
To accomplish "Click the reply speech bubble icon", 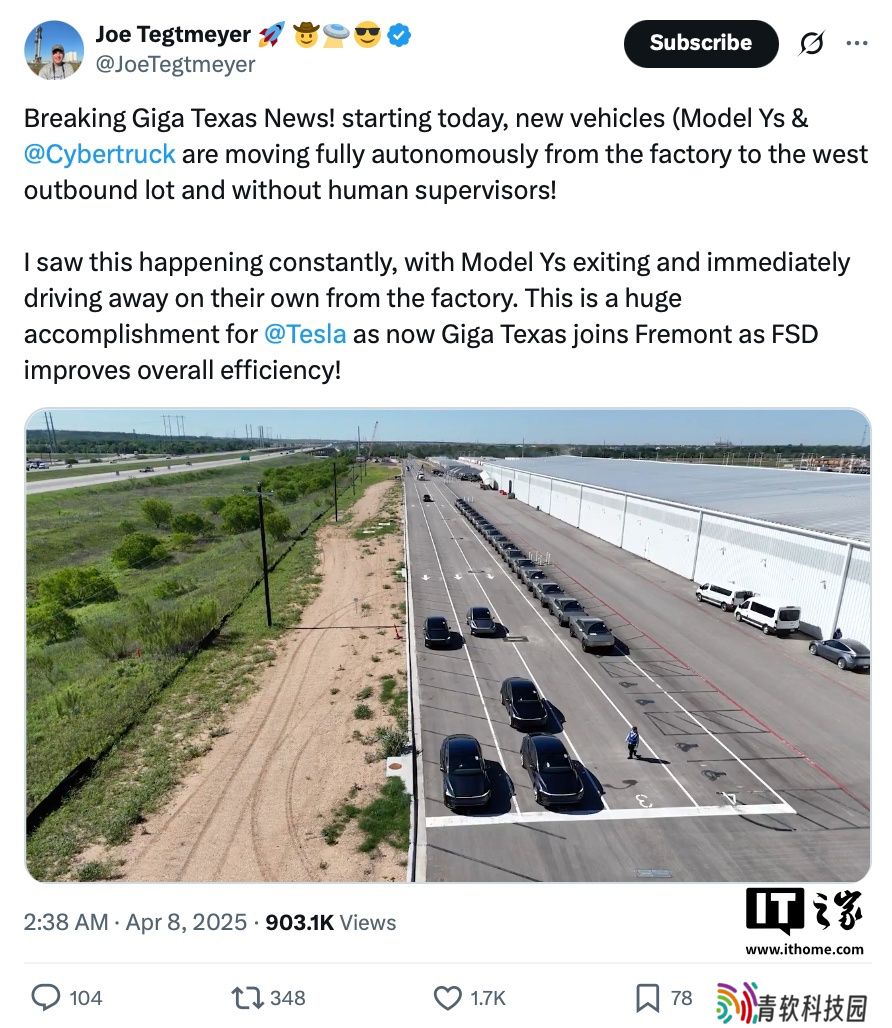I will point(46,998).
